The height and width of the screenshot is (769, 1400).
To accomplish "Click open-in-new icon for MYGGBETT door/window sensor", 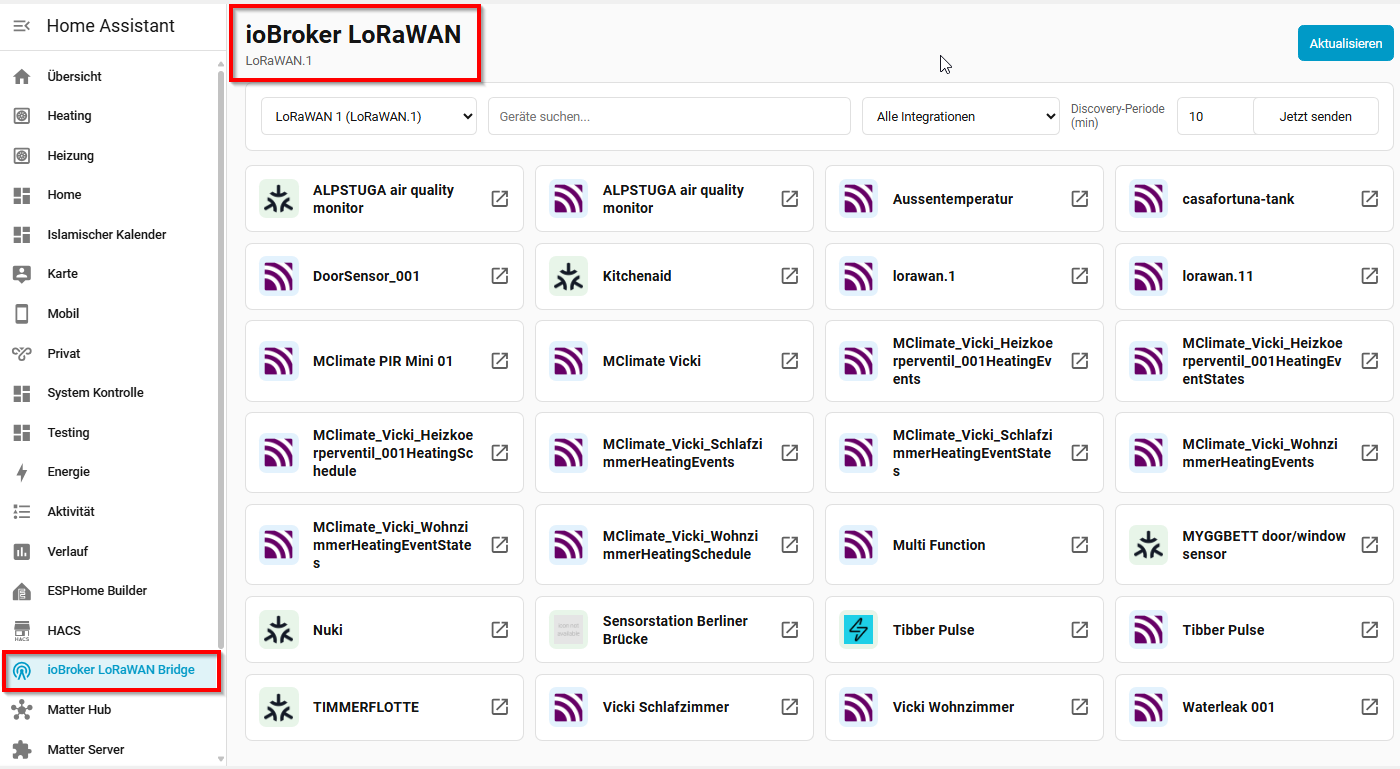I will [x=1370, y=545].
